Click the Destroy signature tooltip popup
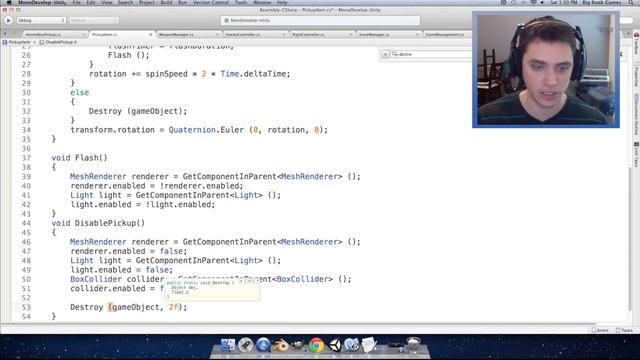 point(212,289)
